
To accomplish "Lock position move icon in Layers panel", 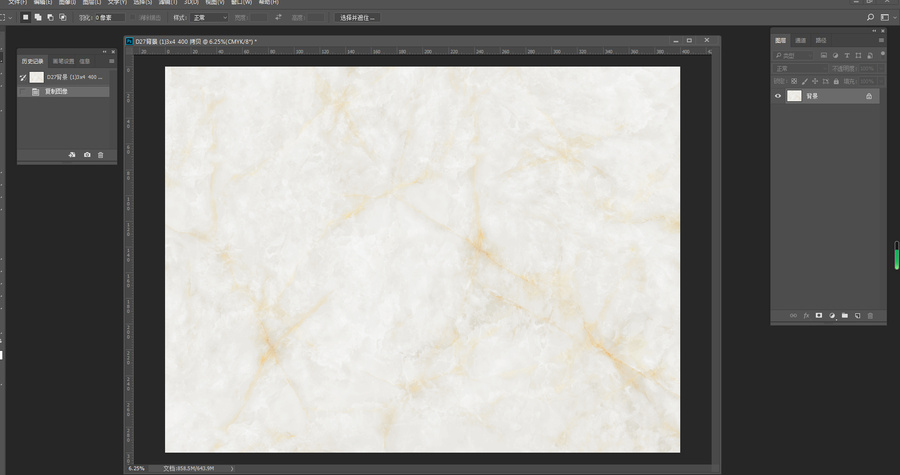I will tap(815, 81).
